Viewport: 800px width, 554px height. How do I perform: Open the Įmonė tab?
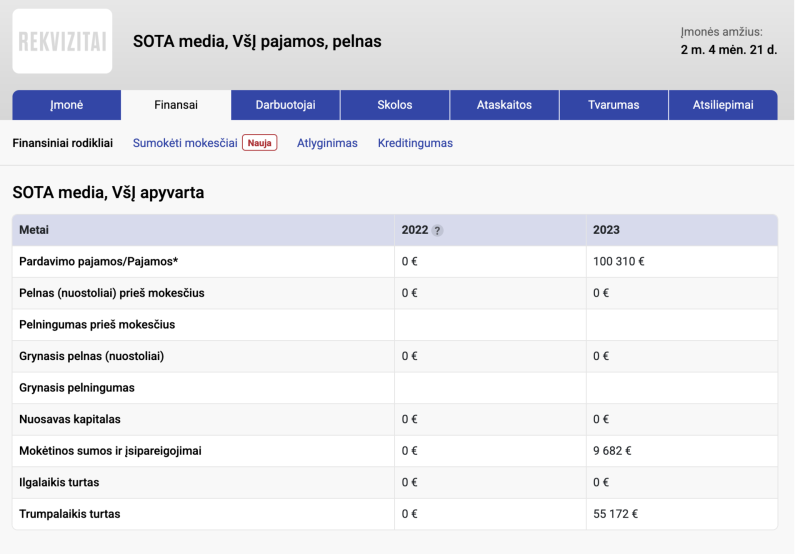[x=66, y=105]
